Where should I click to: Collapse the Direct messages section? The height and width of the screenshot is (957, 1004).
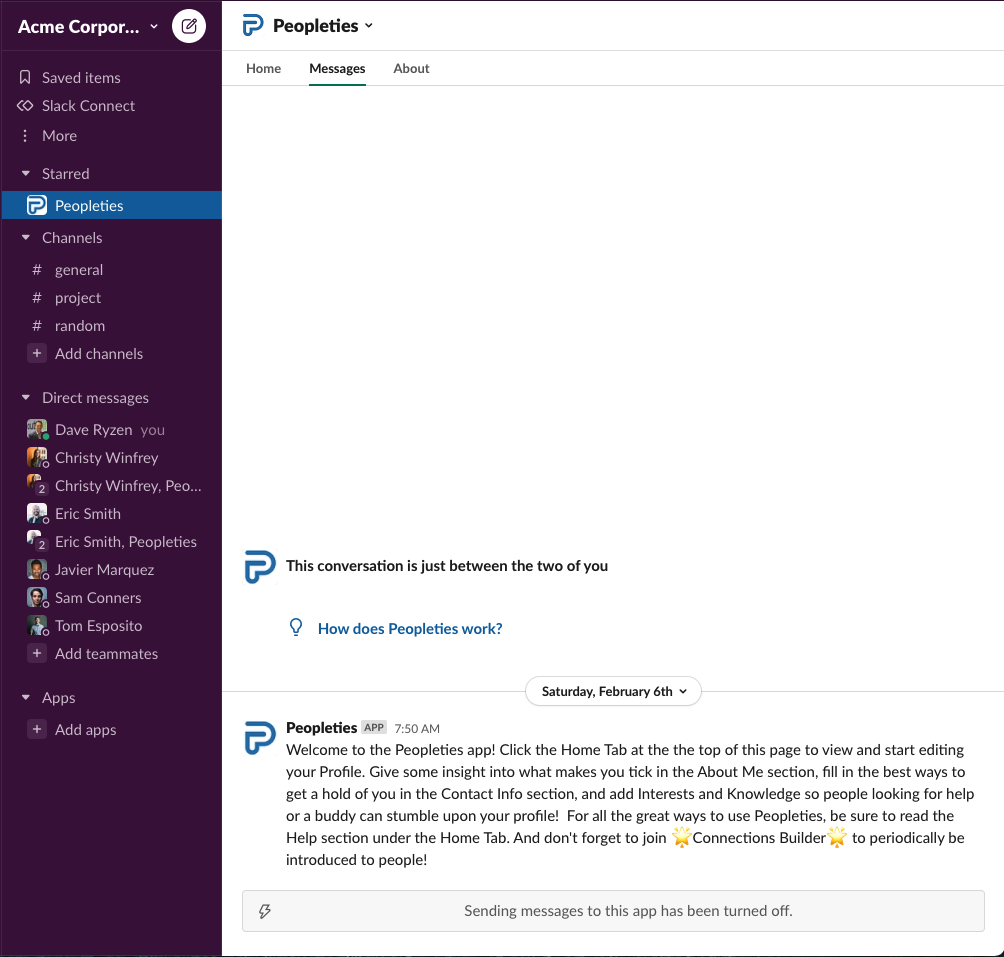26,398
